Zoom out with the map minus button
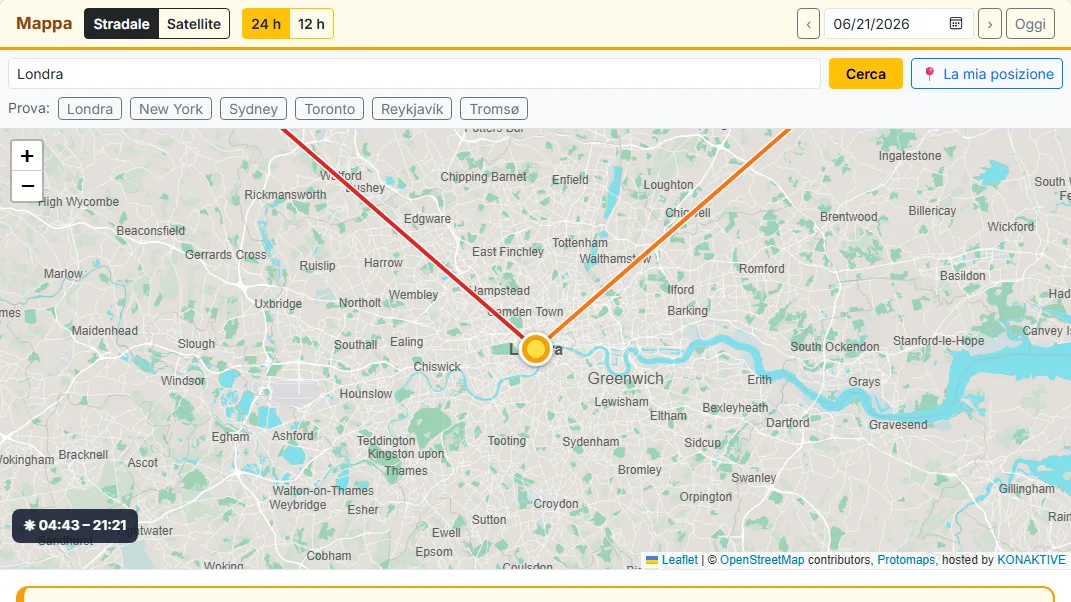Image resolution: width=1071 pixels, height=602 pixels. (x=27, y=186)
